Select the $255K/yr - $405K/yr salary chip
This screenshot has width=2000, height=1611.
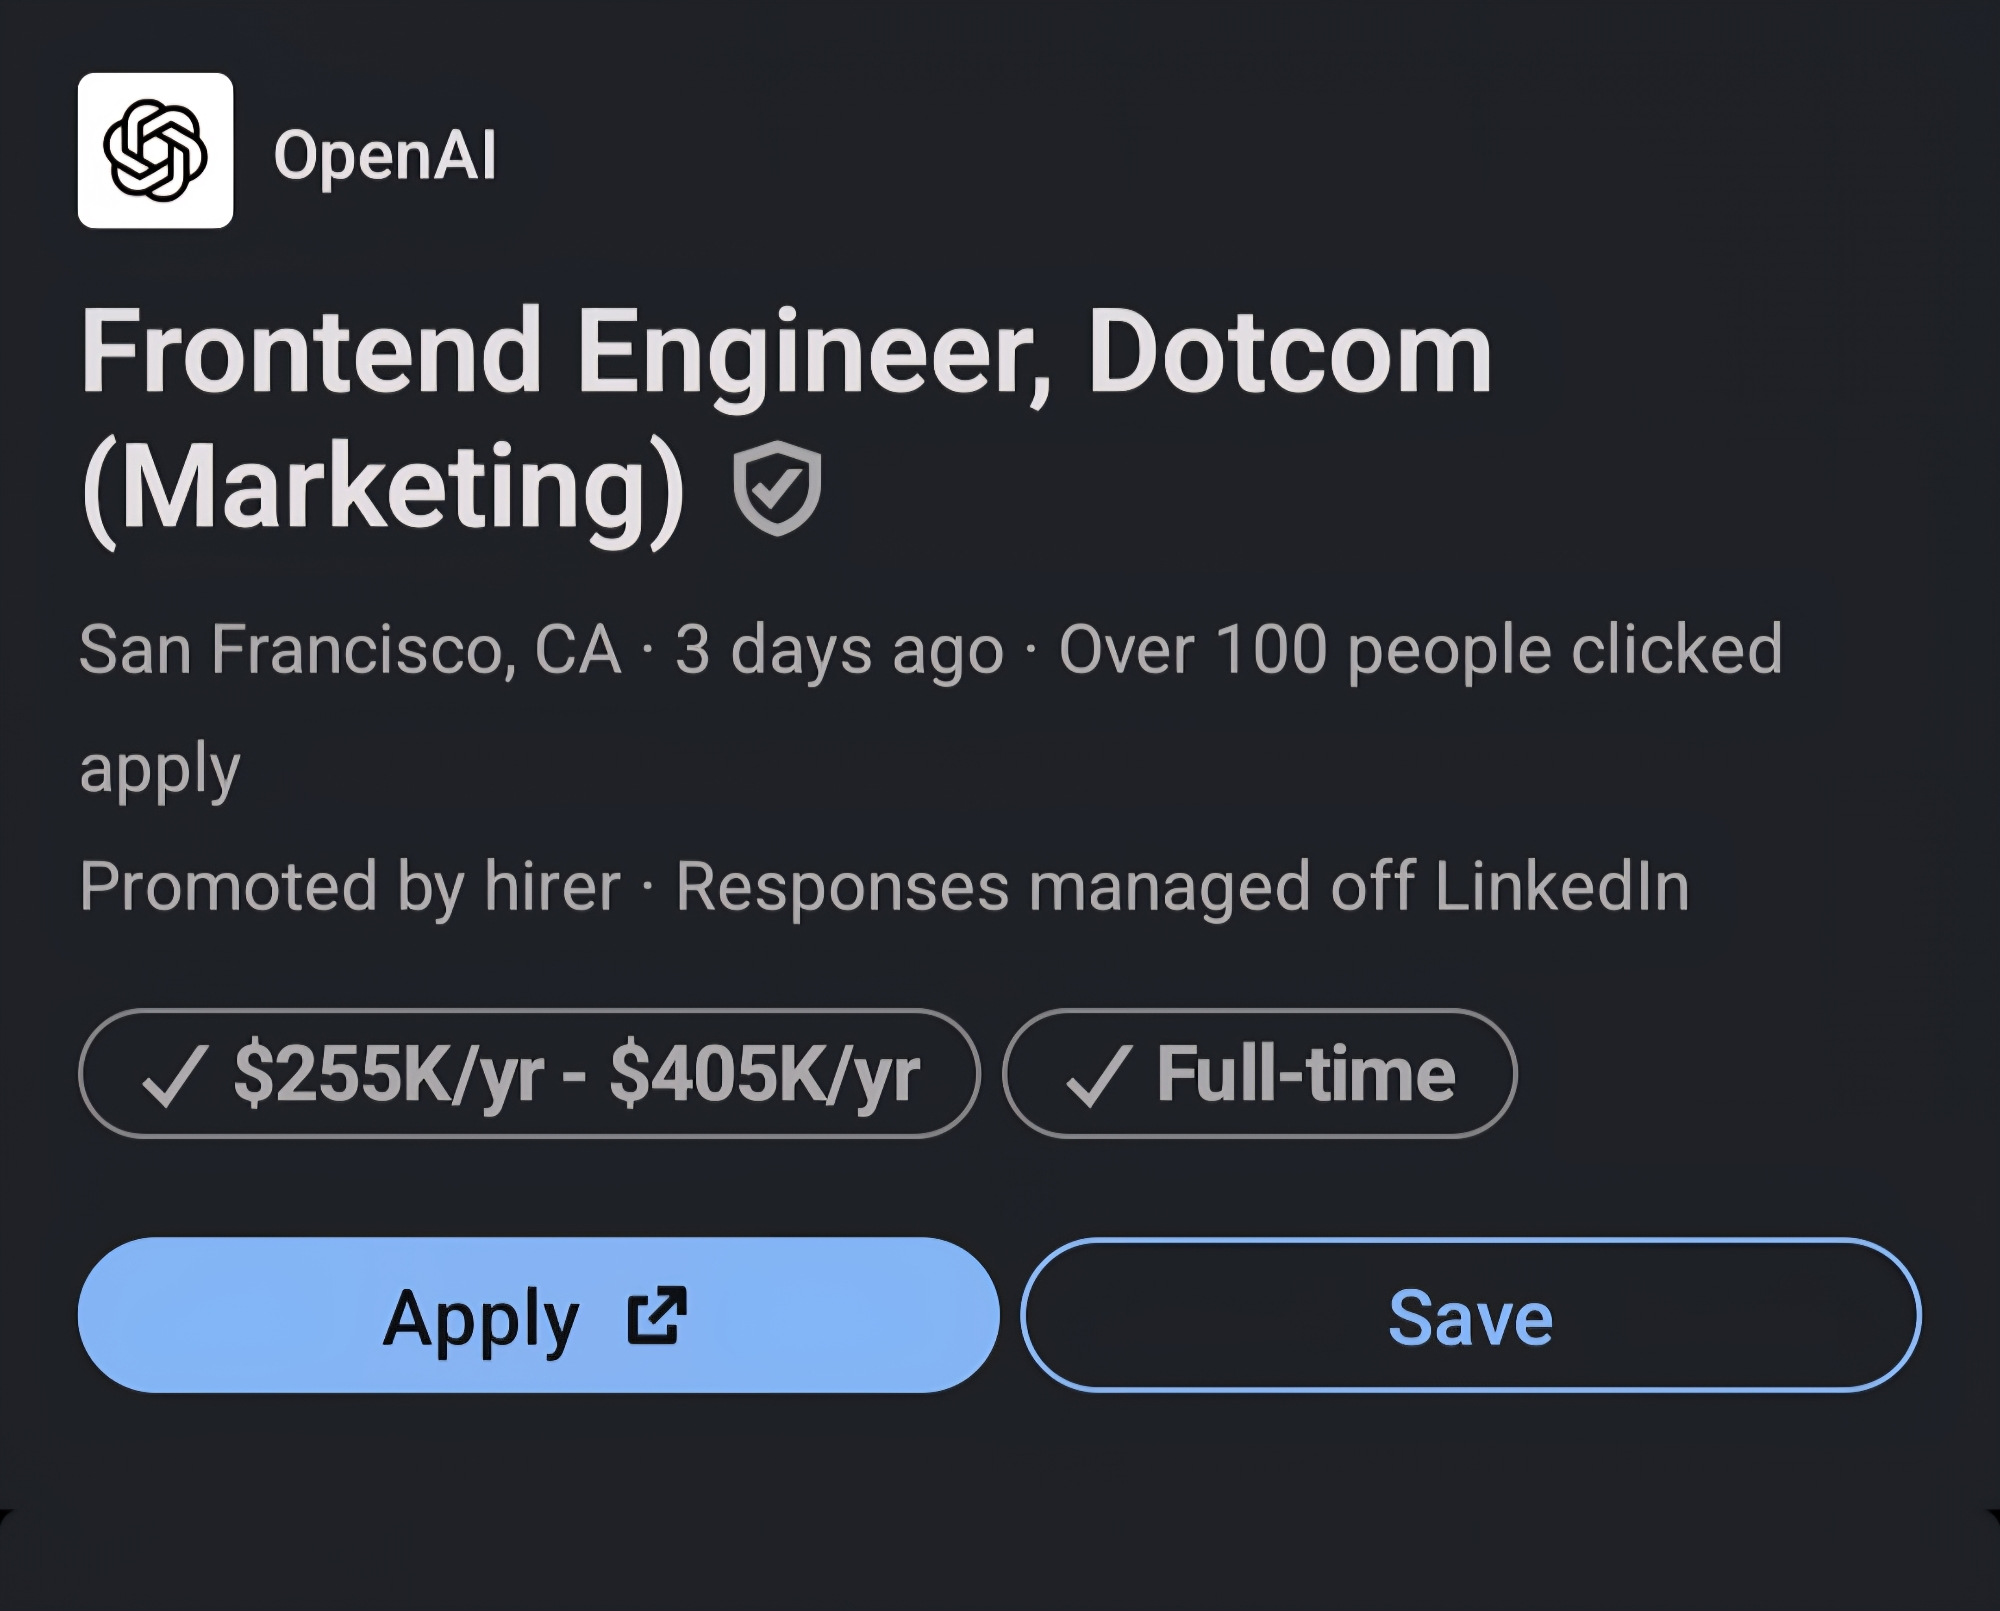[x=528, y=1074]
